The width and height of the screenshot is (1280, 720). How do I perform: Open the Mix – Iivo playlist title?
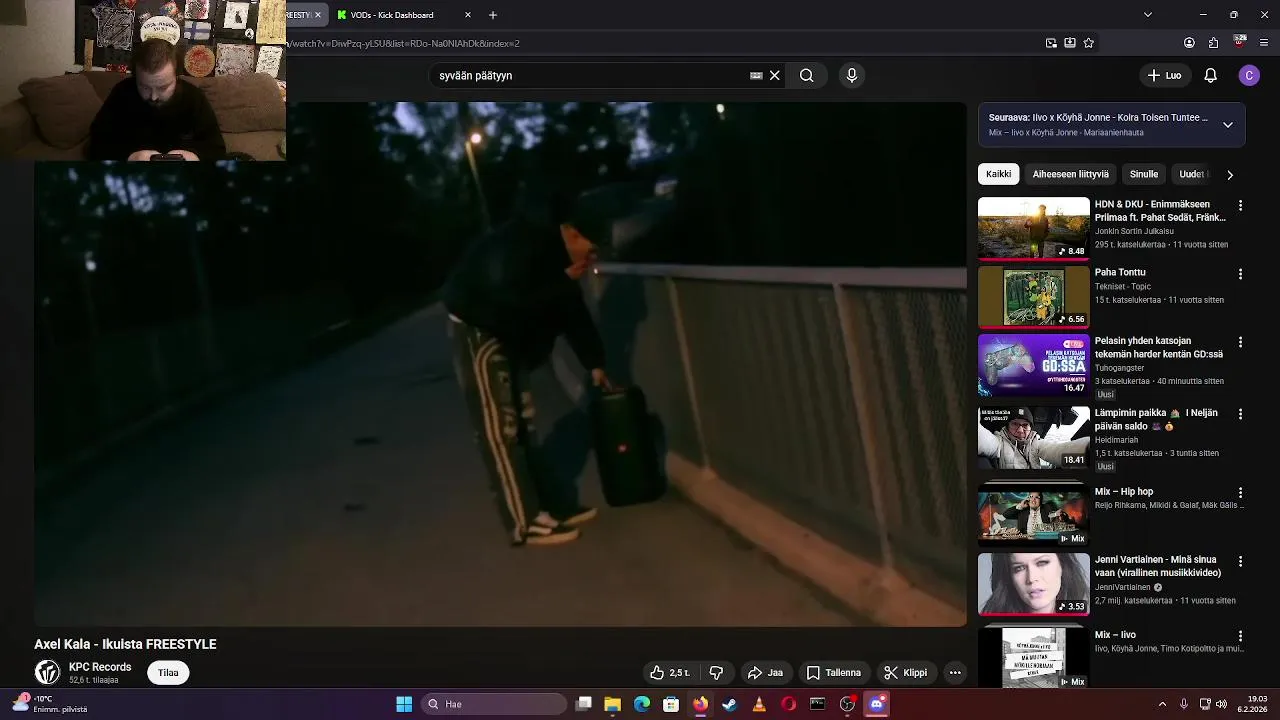pyautogui.click(x=1115, y=635)
